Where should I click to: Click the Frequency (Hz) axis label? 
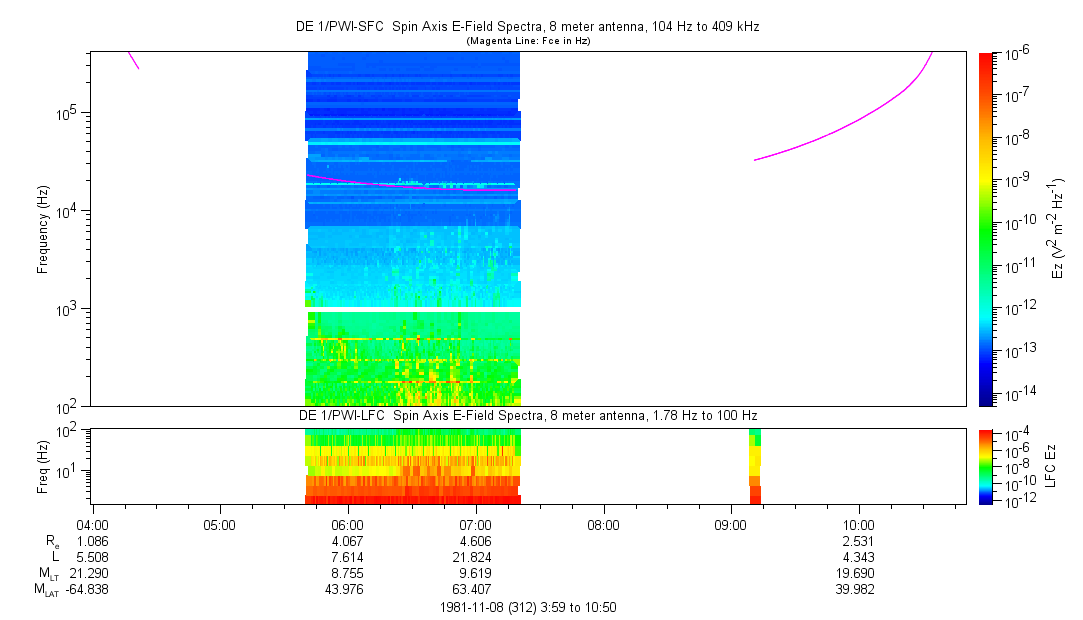[x=43, y=229]
